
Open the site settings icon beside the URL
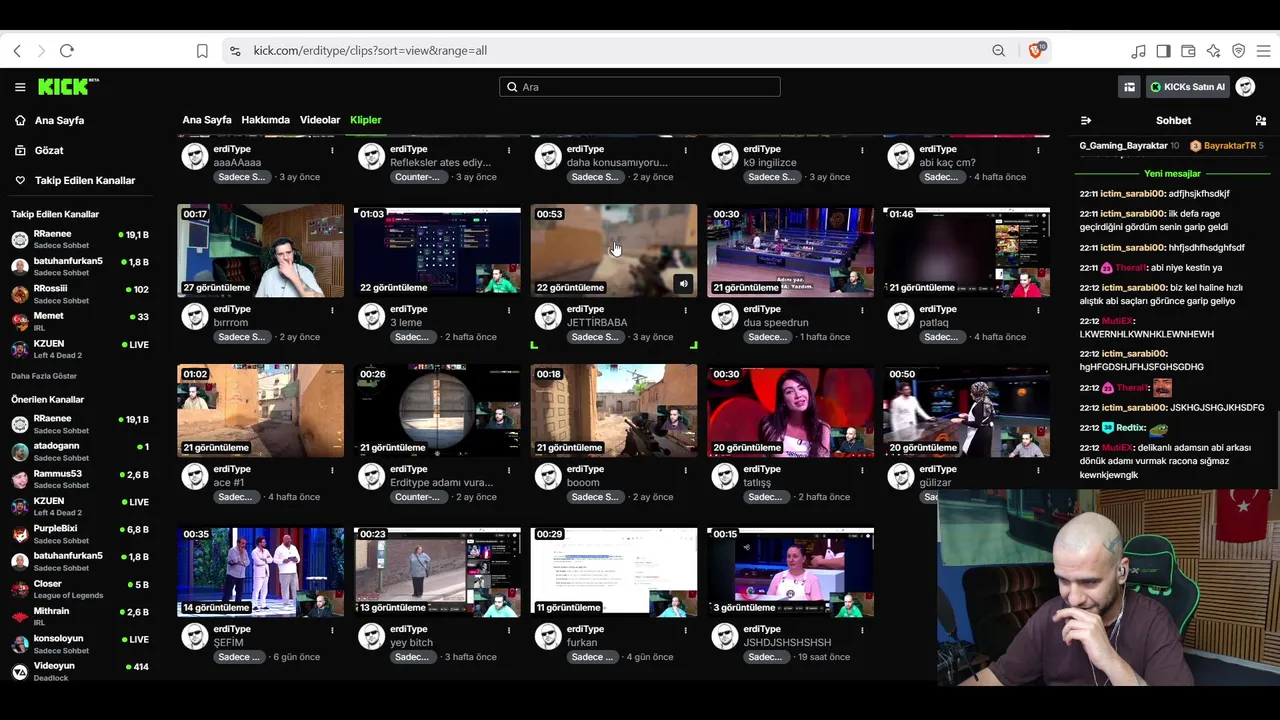pos(234,51)
